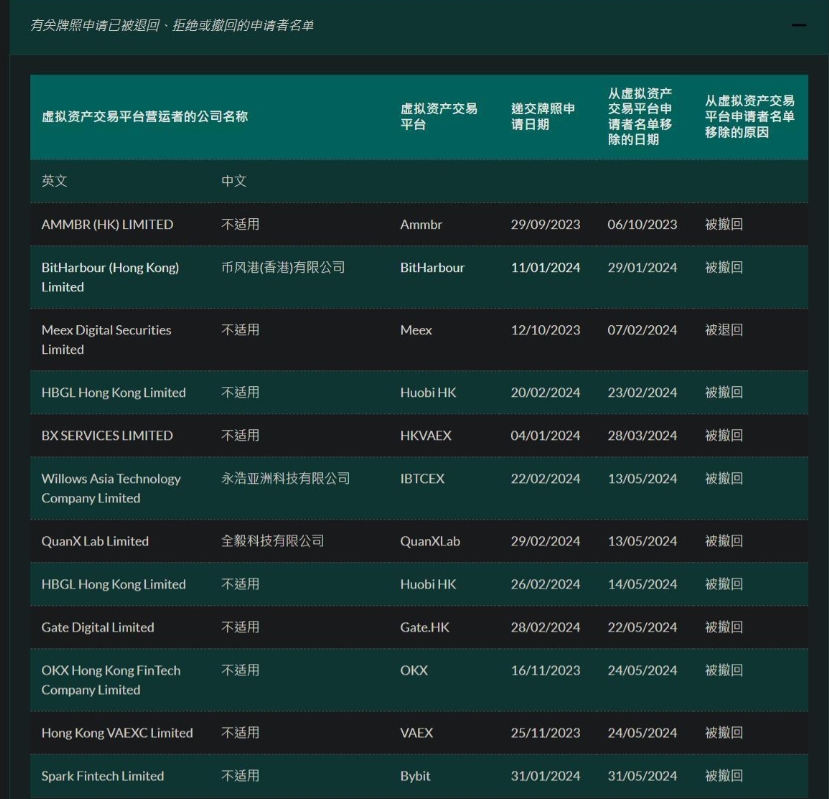Click Hong Kong VAEXC Limited entry
Image resolution: width=829 pixels, height=799 pixels.
pos(117,733)
